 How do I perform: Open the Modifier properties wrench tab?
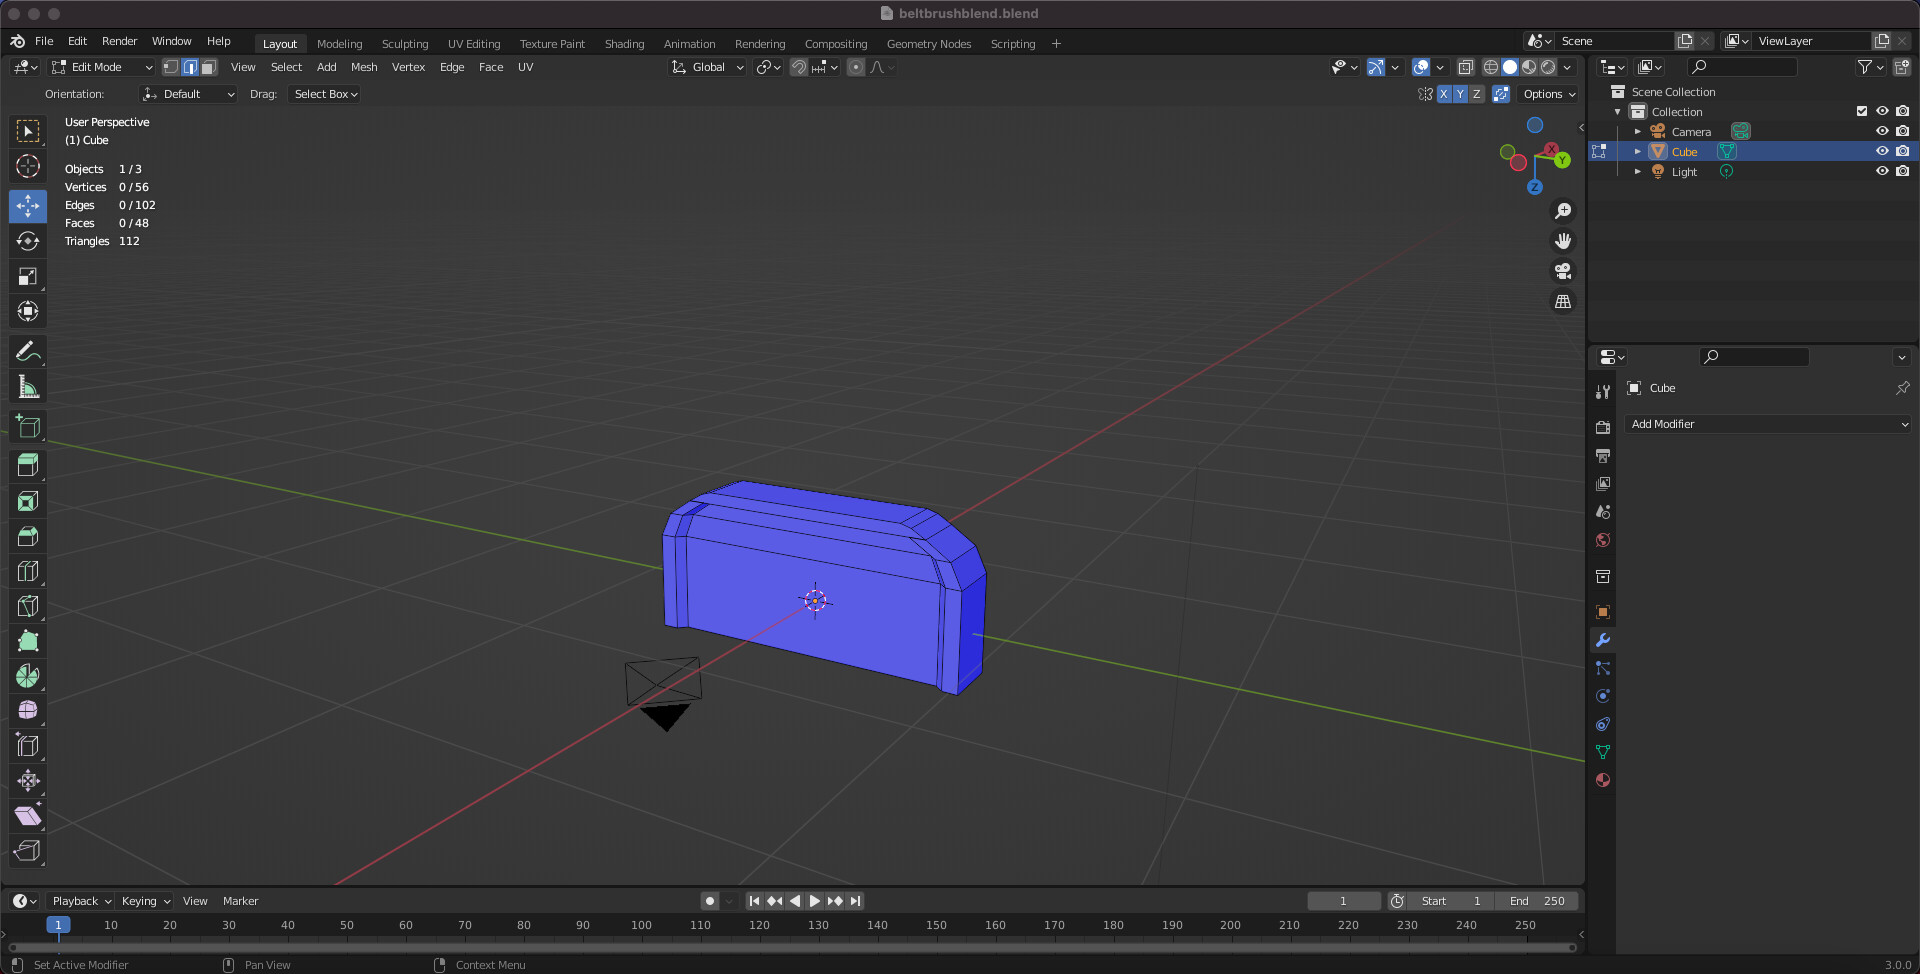click(1603, 640)
